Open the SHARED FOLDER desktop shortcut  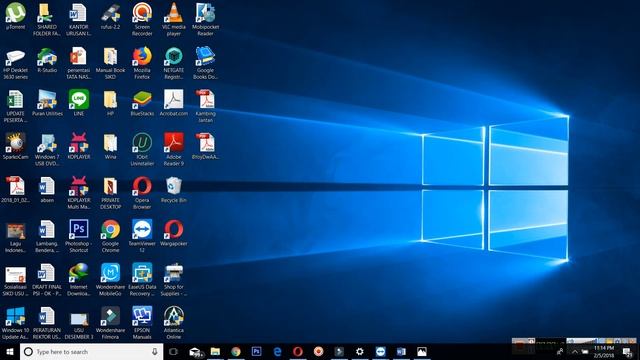47,19
